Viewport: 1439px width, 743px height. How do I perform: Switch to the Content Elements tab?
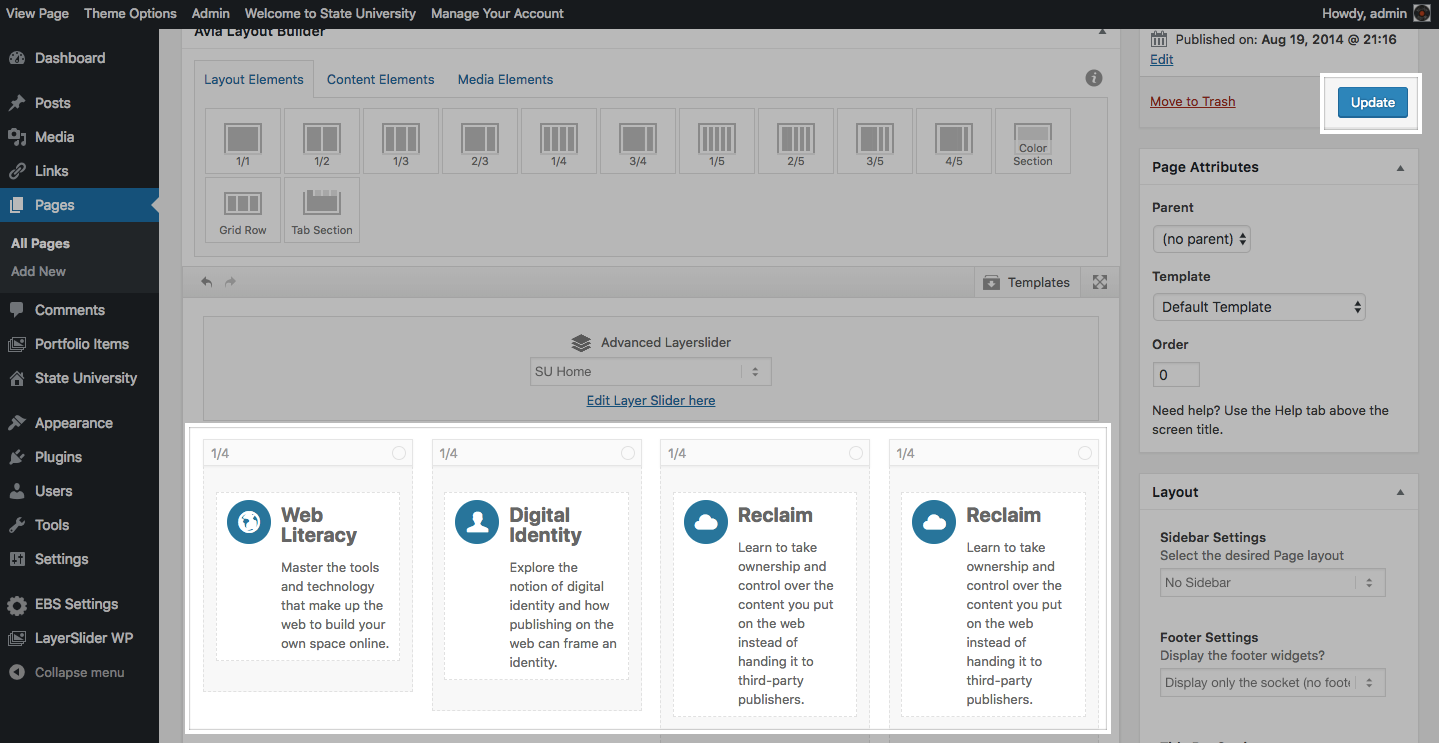[x=380, y=79]
